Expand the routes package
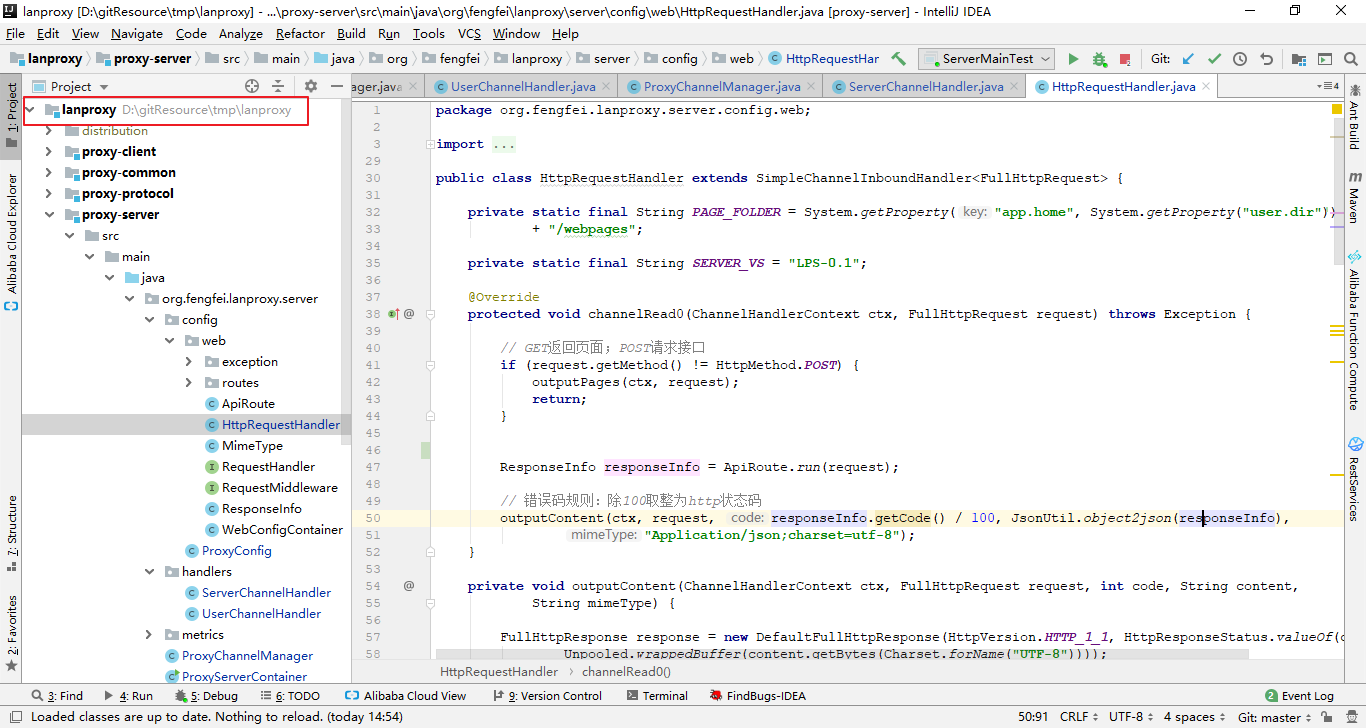This screenshot has height=728, width=1366. pos(189,383)
